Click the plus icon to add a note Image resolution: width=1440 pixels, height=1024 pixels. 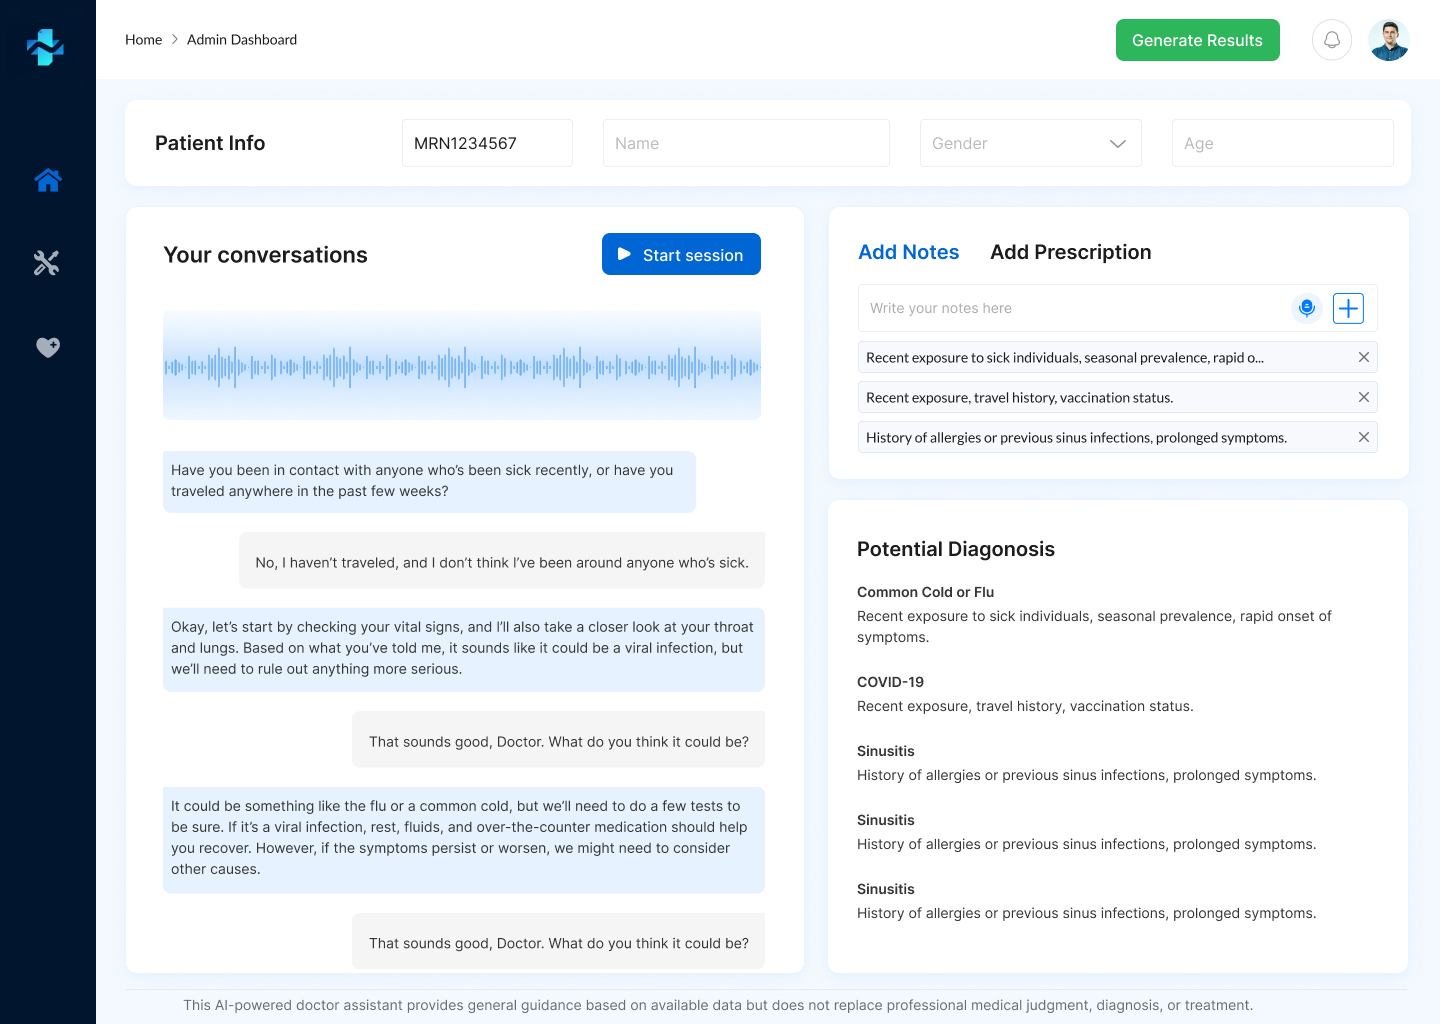point(1348,308)
